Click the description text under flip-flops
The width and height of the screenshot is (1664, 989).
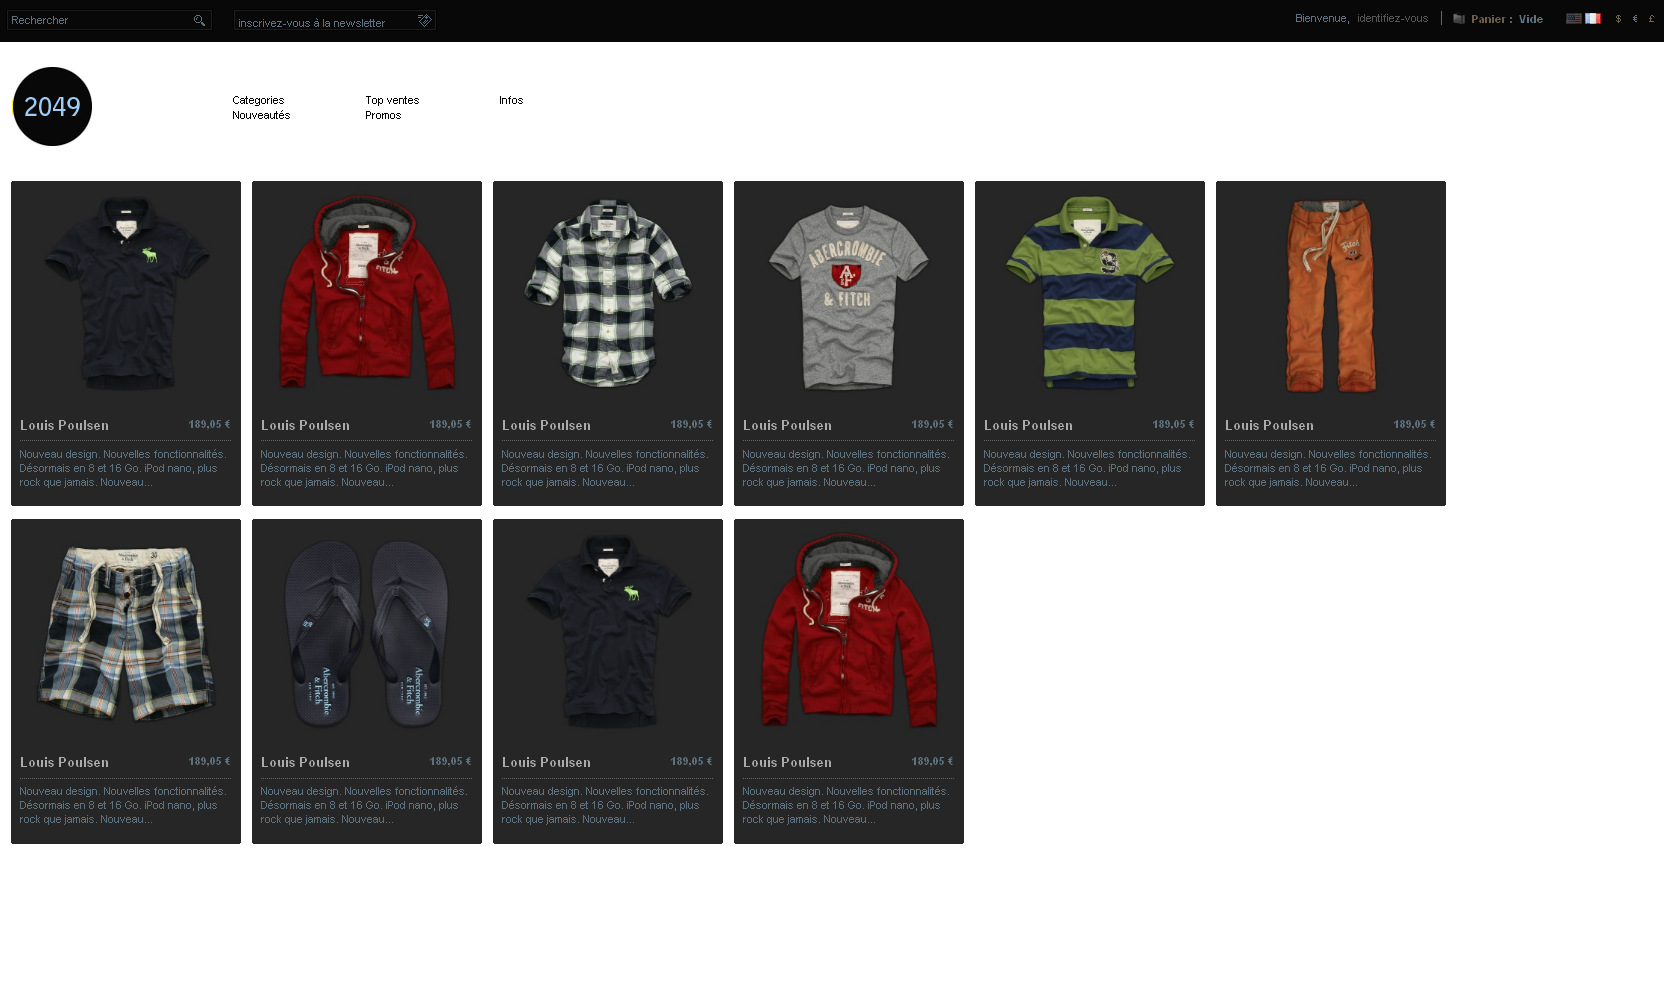pyautogui.click(x=363, y=805)
